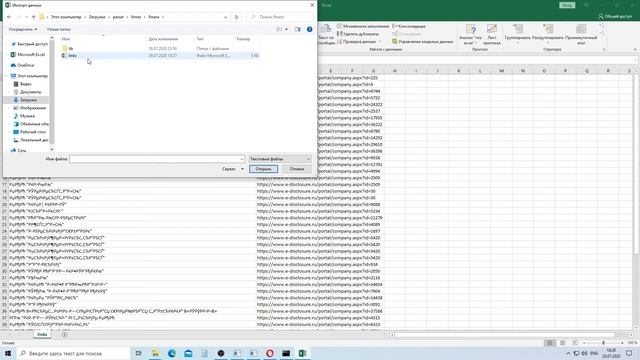Open Анализ что если in Excel
The width and height of the screenshot is (640, 360).
pos(471,35)
